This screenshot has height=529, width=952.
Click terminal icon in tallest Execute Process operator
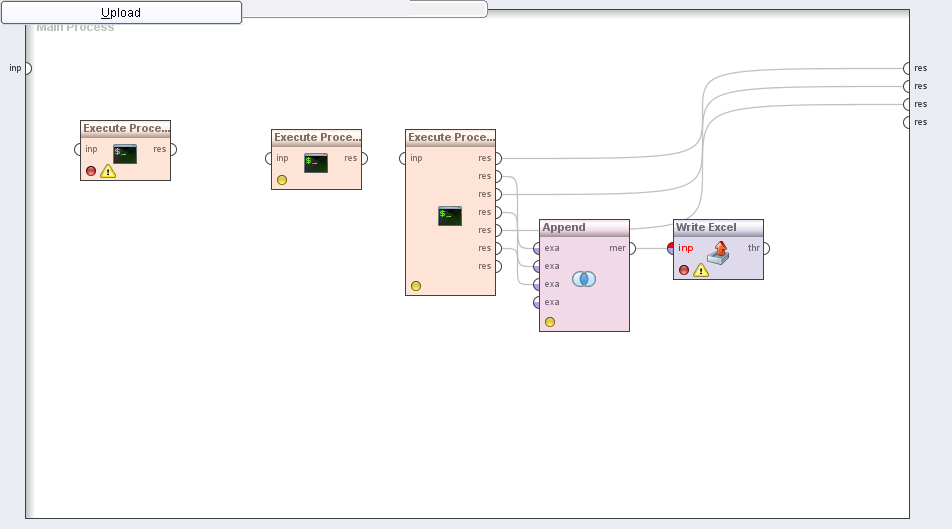tap(450, 215)
